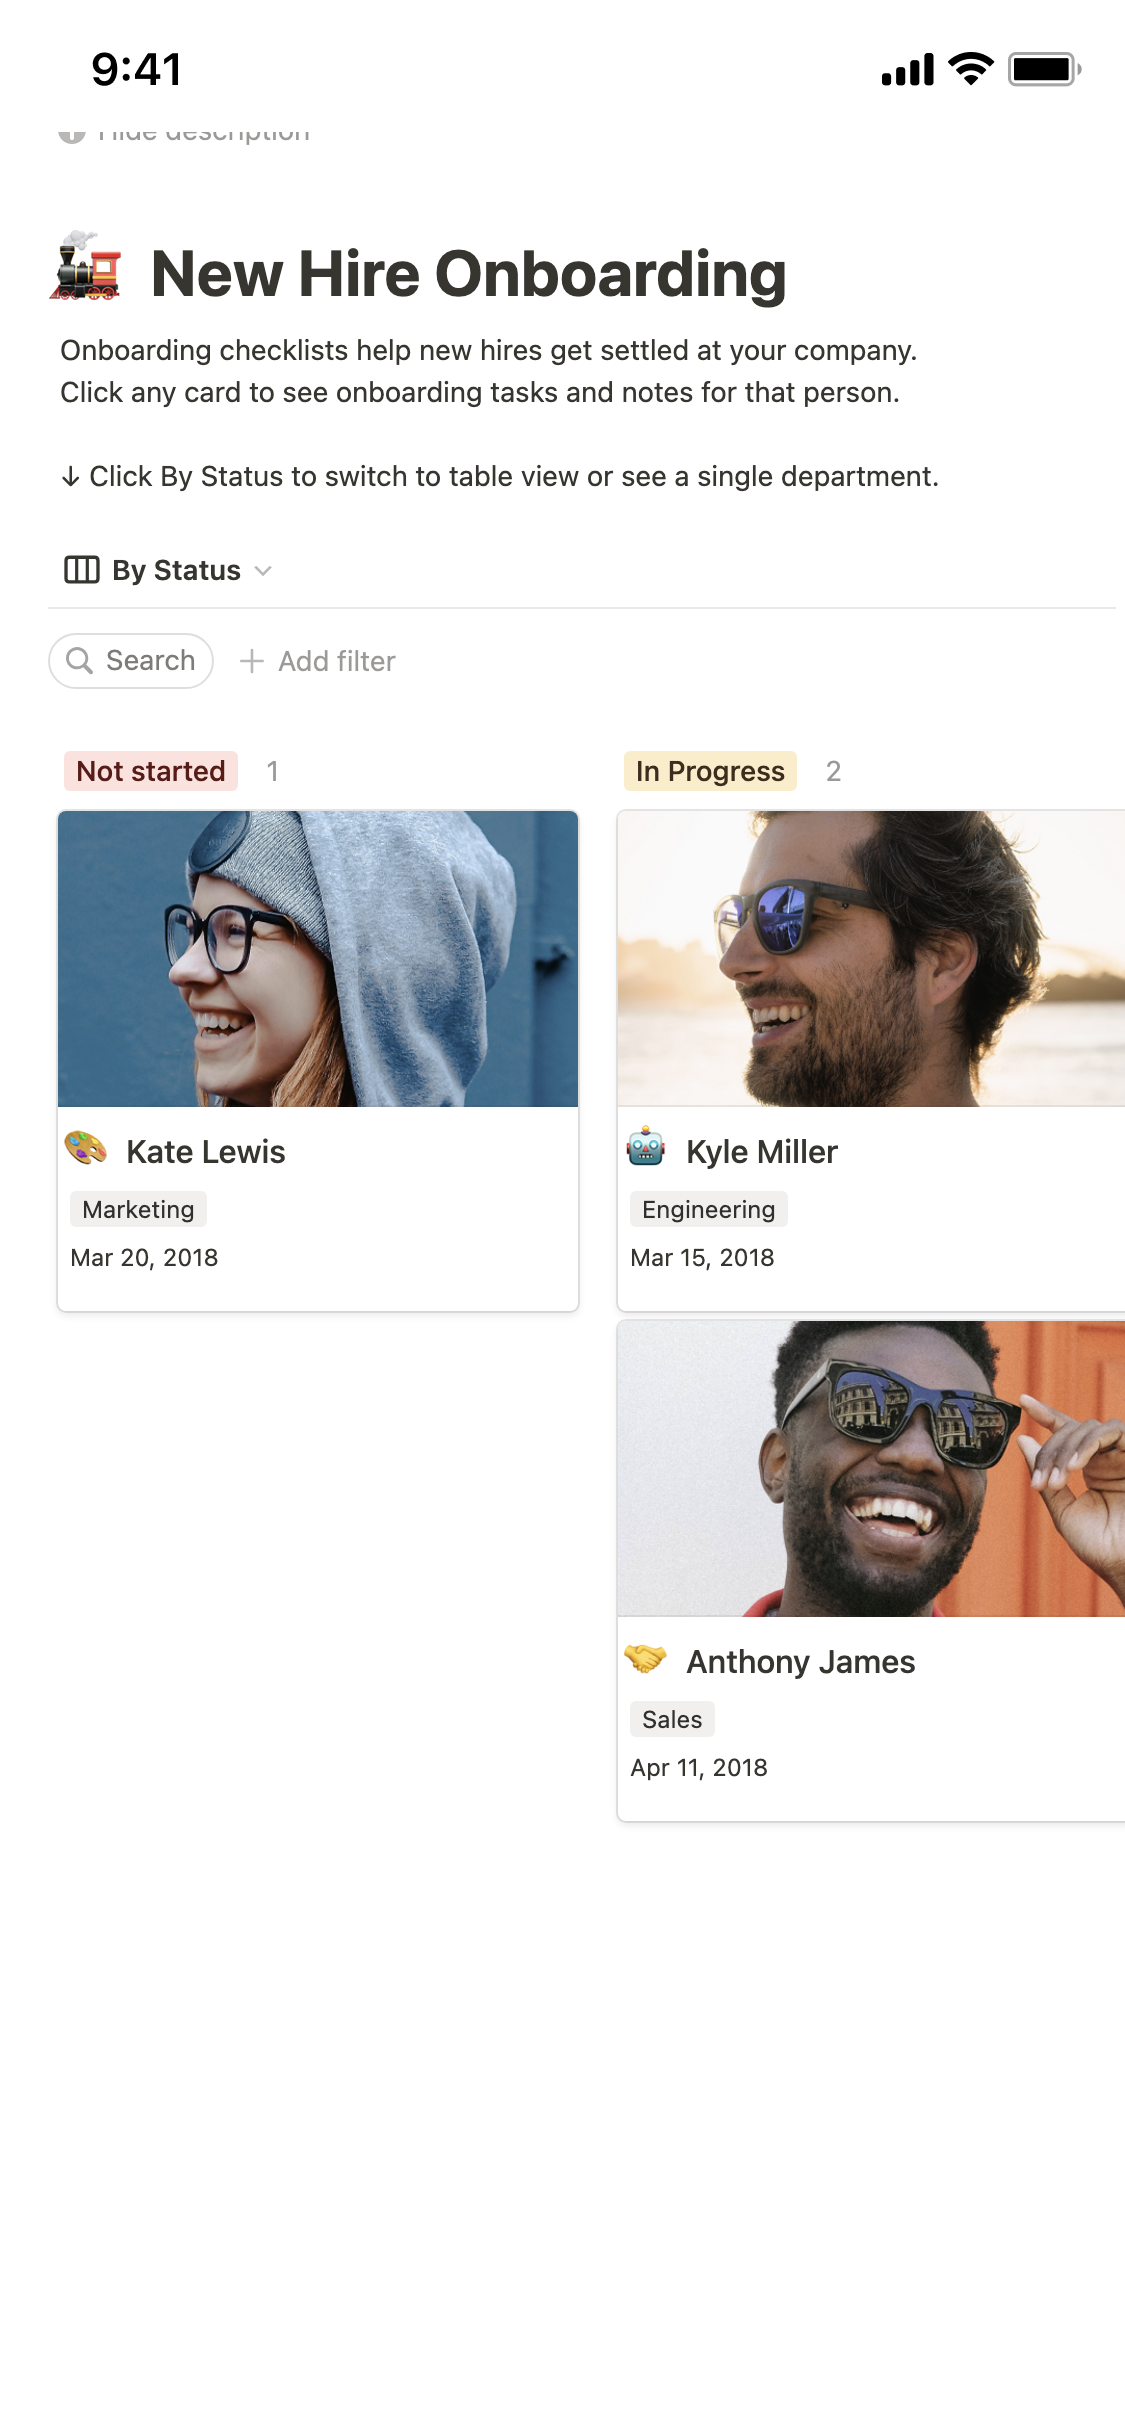1125x2436 pixels.
Task: Click the handshake emoji beside Anthony James
Action: click(646, 1658)
